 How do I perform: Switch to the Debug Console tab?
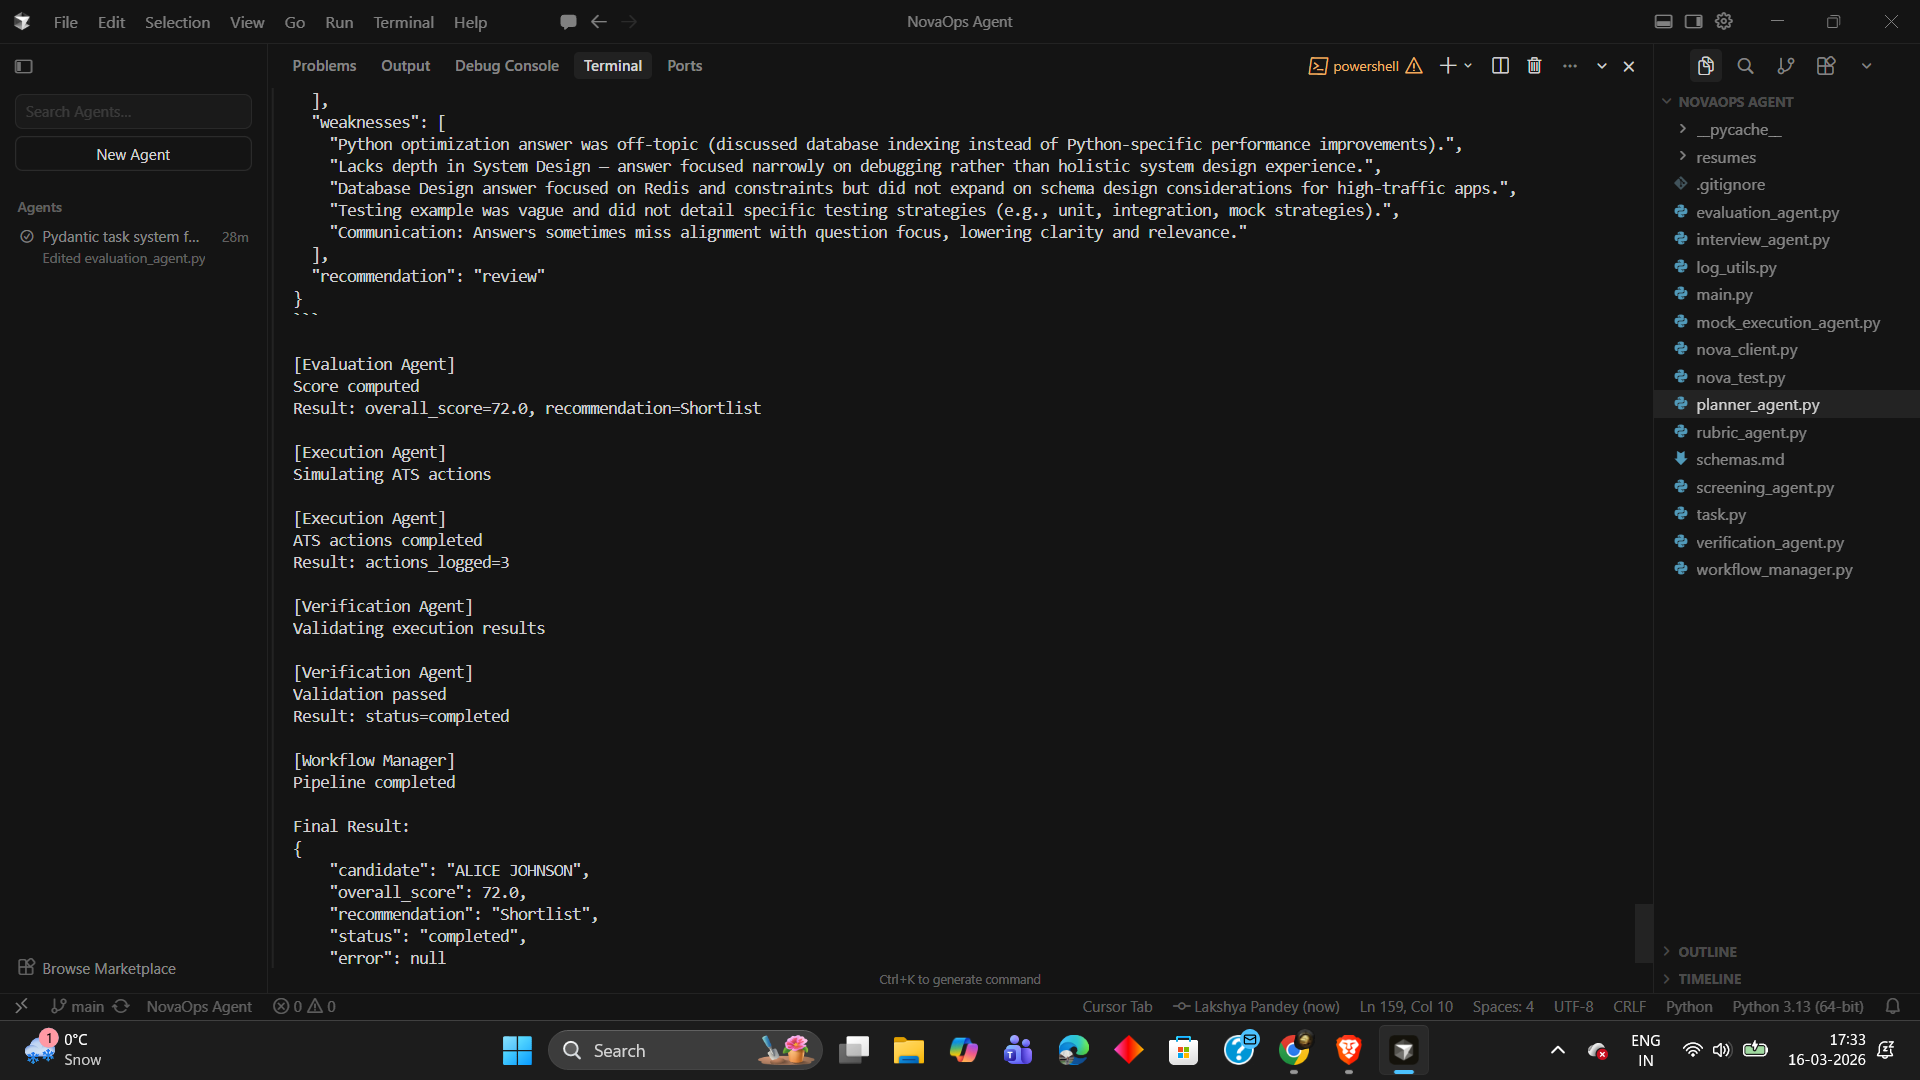click(x=506, y=66)
